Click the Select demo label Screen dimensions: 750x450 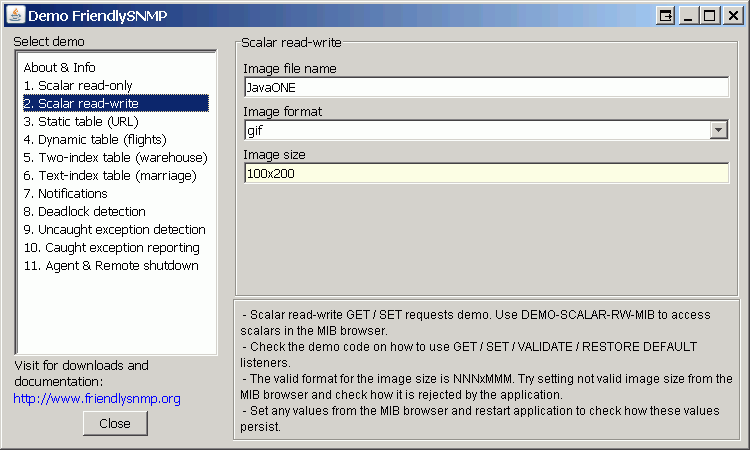pyautogui.click(x=49, y=42)
